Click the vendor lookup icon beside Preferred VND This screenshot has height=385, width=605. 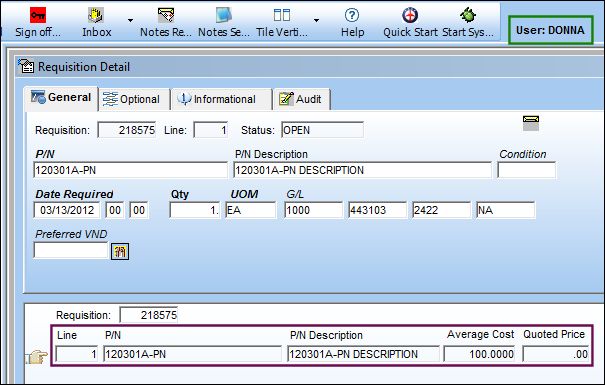pos(120,252)
